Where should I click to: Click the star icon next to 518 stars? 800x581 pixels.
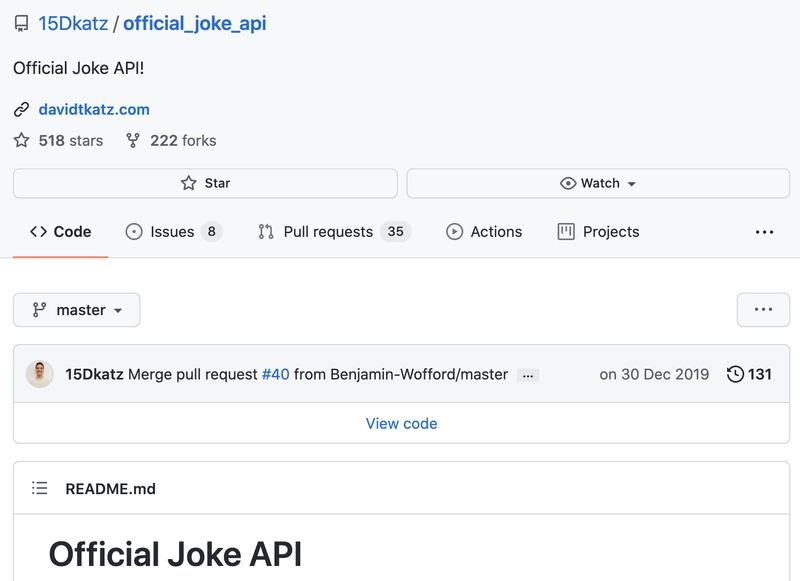[x=21, y=140]
